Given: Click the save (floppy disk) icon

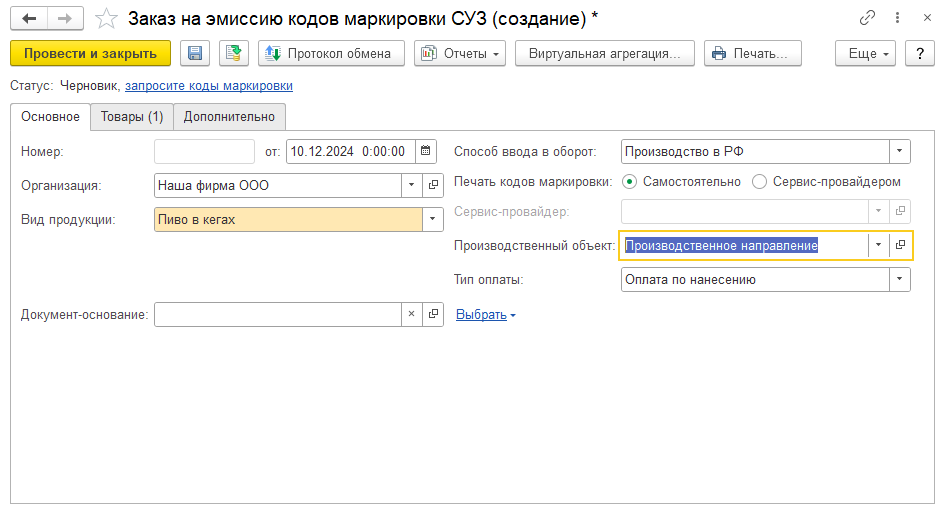Looking at the screenshot, I should click(195, 54).
